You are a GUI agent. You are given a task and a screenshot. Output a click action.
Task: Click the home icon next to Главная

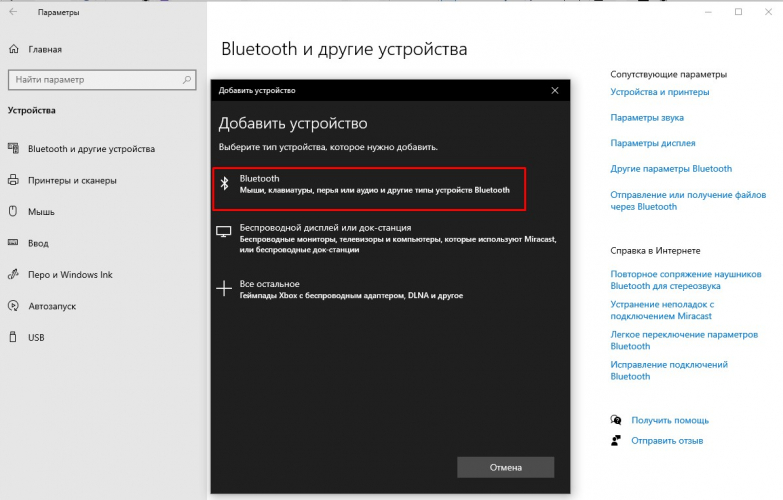[x=14, y=48]
